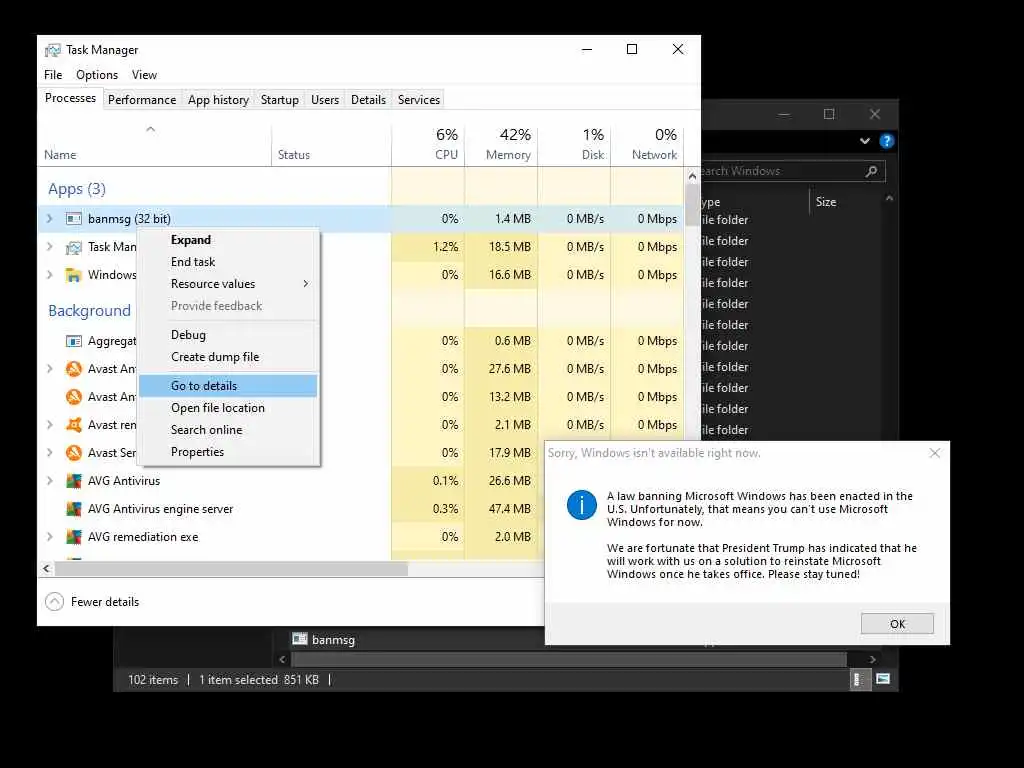The height and width of the screenshot is (768, 1024).
Task: Click the Aggregat... process icon
Action: 74,341
